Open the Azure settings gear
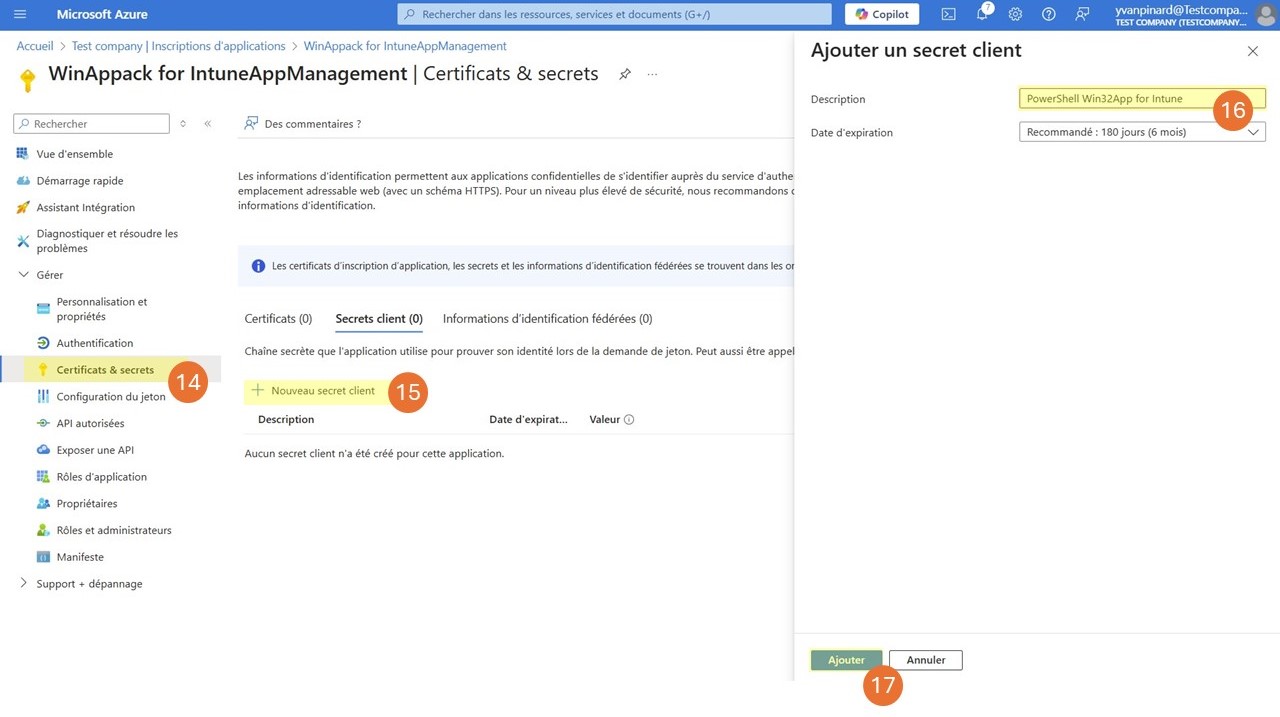This screenshot has height=717, width=1280. point(1015,14)
